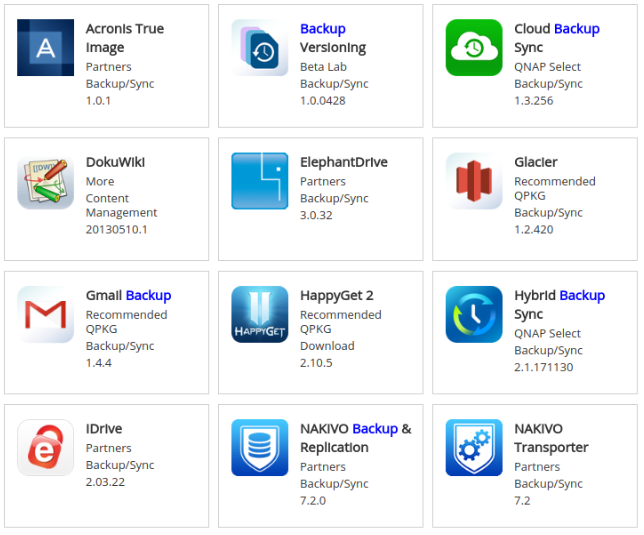
Task: Open NAKIVO Backup & Replication title
Action: pos(356,438)
